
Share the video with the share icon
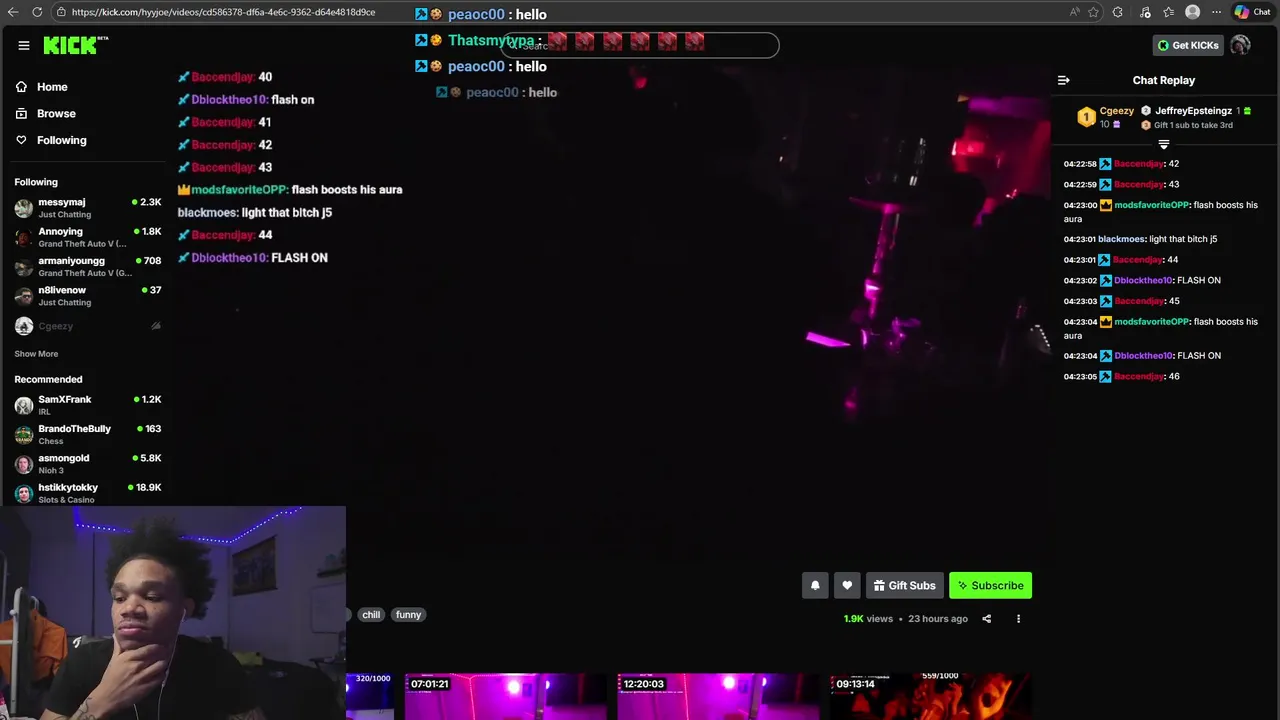[986, 619]
